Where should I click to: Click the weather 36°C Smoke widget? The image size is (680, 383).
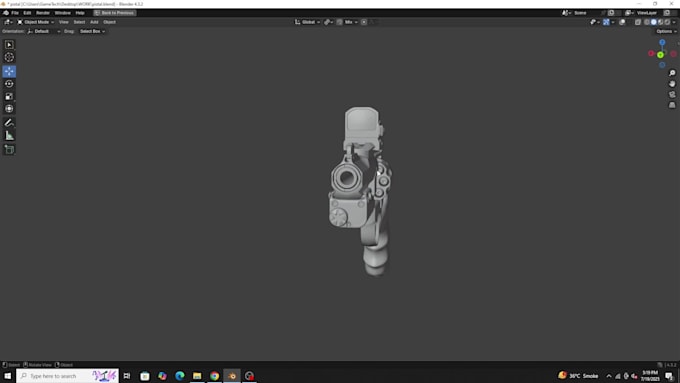(x=578, y=376)
